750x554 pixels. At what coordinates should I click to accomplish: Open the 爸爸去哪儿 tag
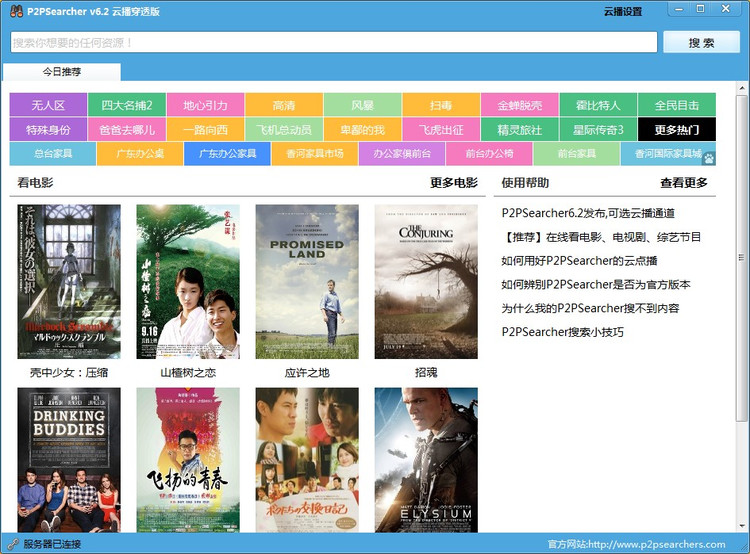pos(127,129)
